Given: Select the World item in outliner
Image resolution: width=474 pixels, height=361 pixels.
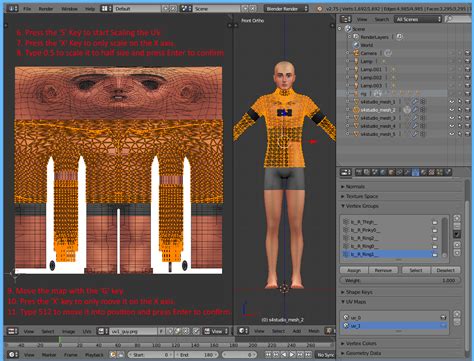Looking at the screenshot, I should click(366, 45).
